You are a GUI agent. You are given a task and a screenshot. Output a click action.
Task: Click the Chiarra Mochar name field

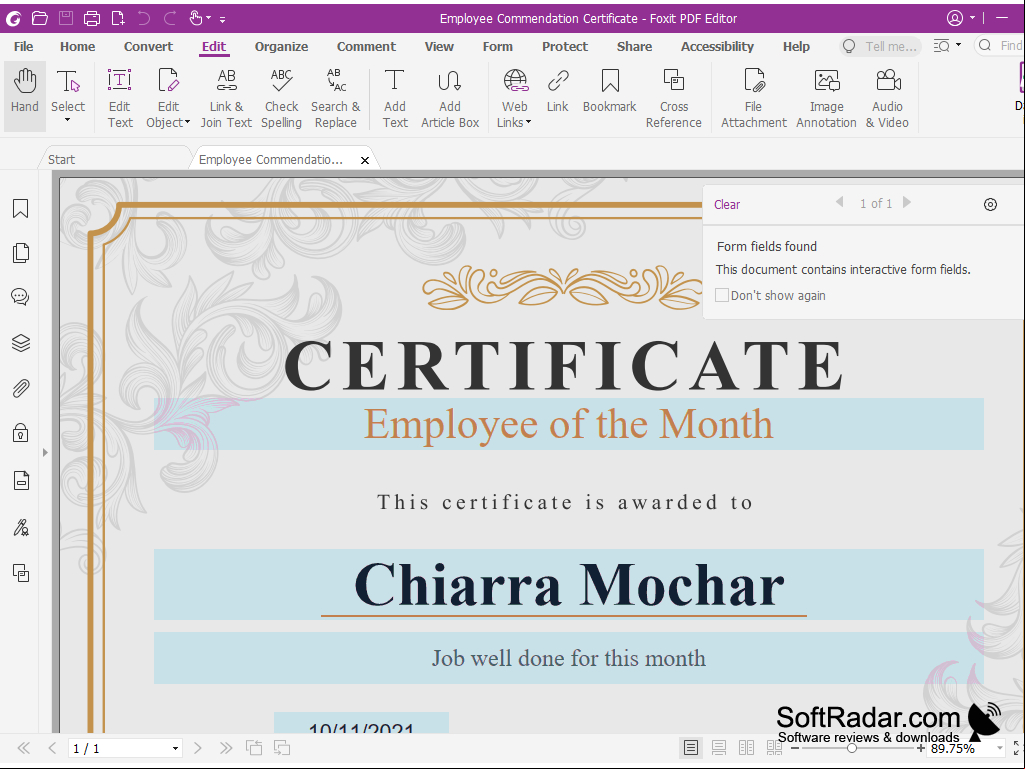[x=569, y=585]
